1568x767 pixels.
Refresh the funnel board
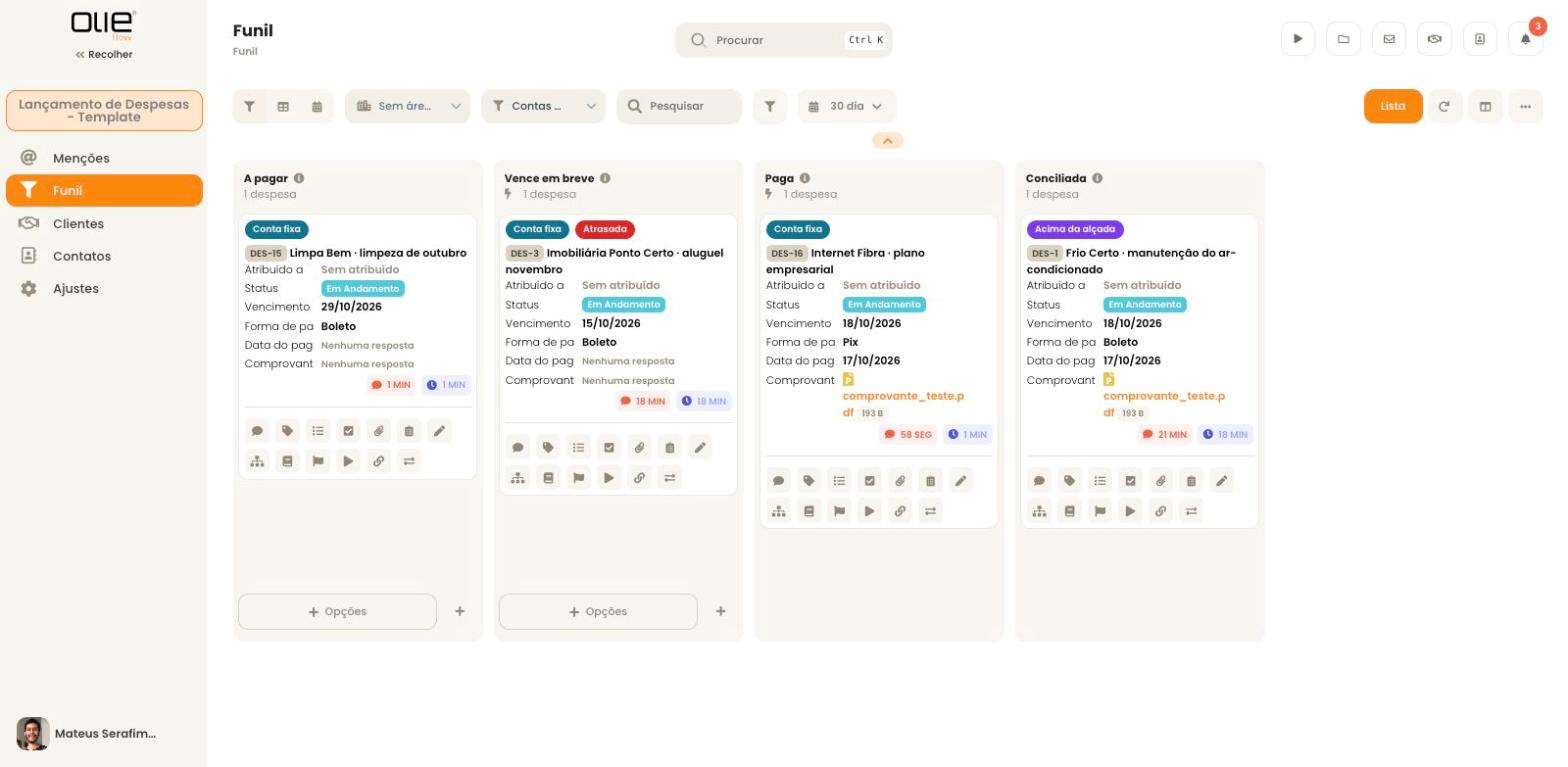click(x=1444, y=106)
